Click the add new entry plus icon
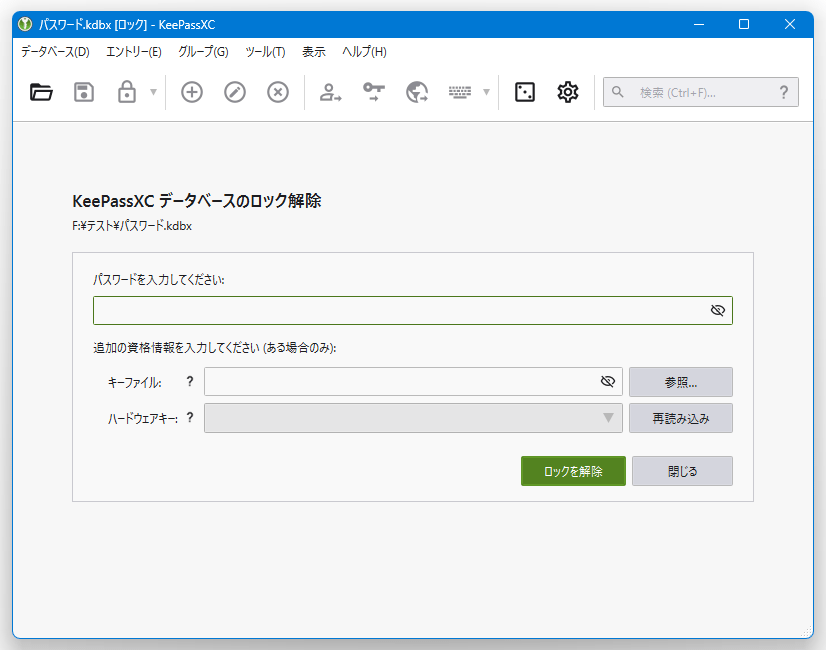This screenshot has width=826, height=650. tap(192, 92)
